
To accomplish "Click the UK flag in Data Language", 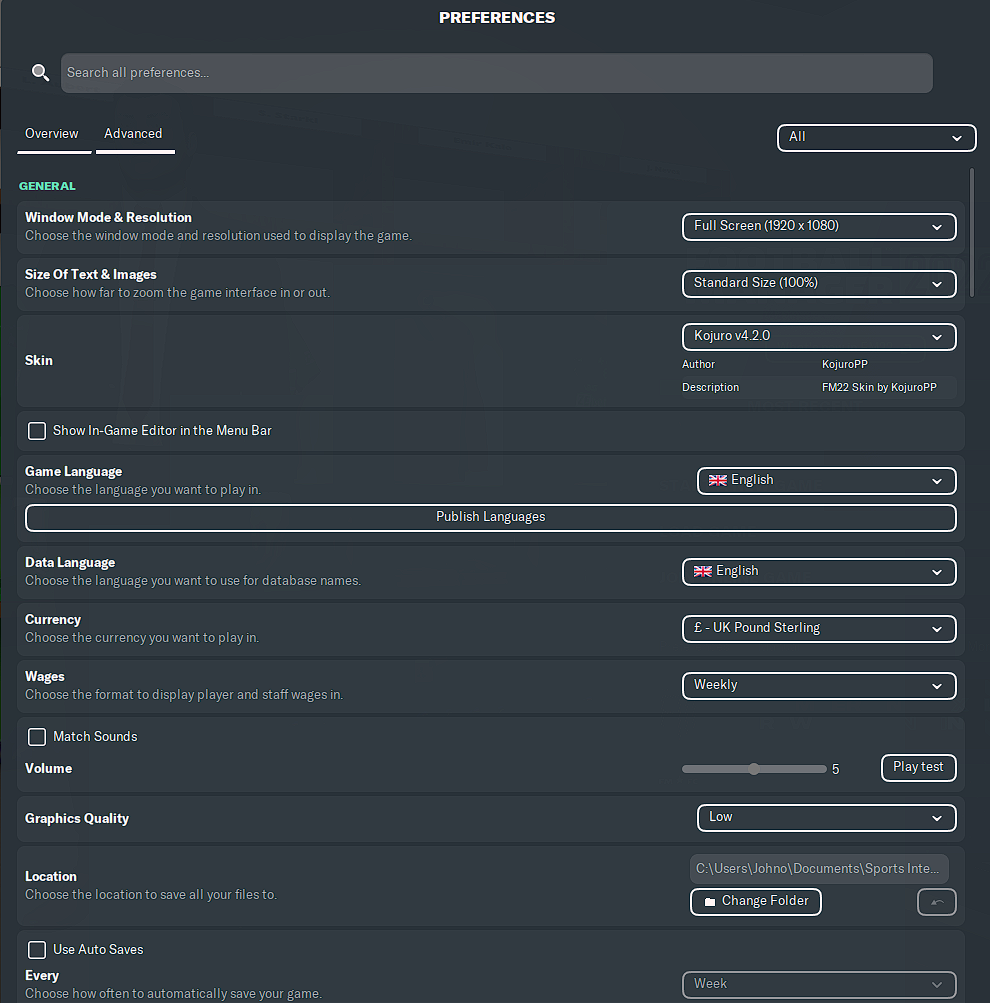I will click(702, 571).
